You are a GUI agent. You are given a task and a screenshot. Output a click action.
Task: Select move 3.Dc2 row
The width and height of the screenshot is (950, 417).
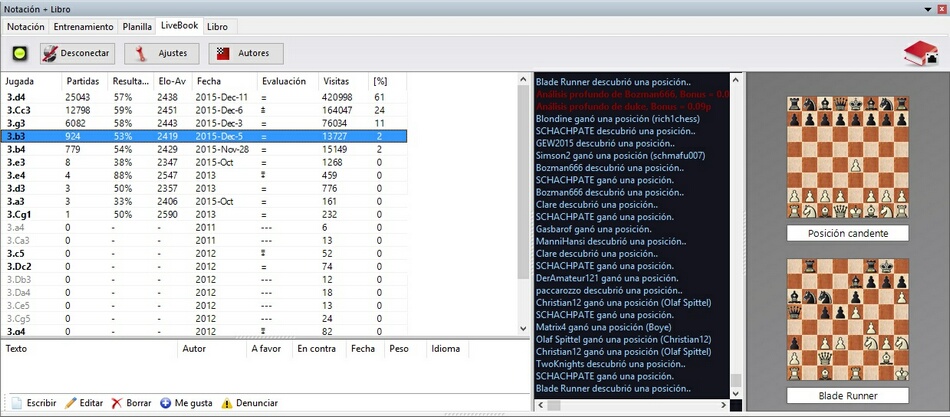(204, 267)
